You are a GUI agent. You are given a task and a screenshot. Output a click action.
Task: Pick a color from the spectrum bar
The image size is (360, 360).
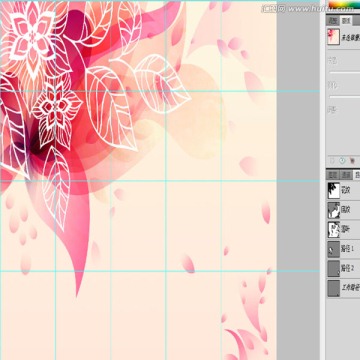[x=344, y=6]
